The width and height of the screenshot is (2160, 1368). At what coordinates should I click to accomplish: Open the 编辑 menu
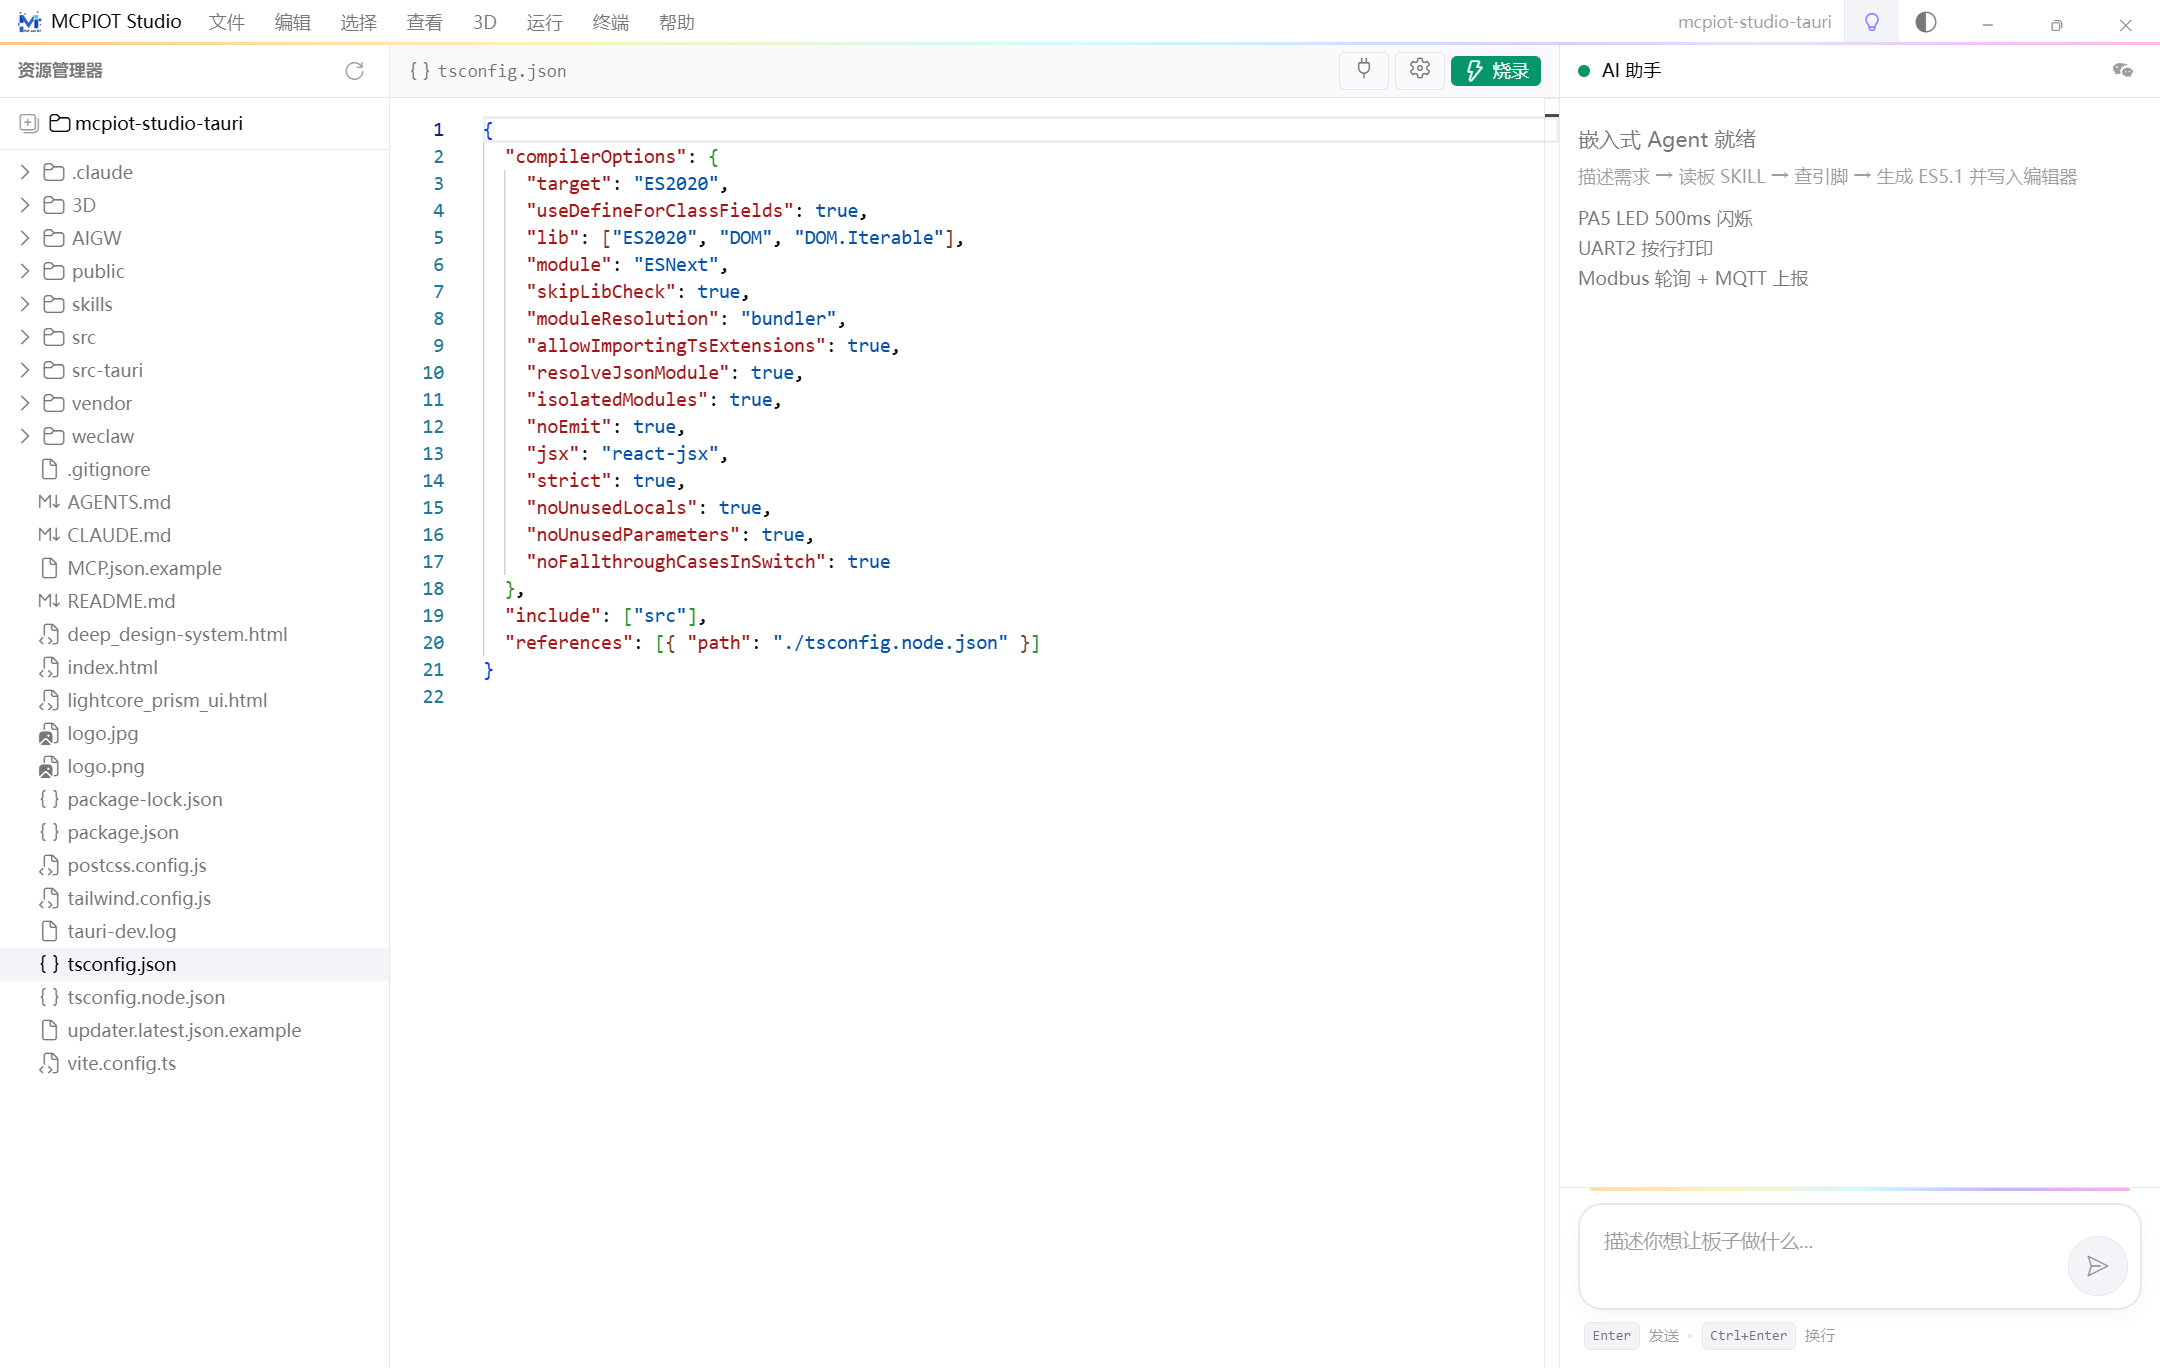point(293,22)
